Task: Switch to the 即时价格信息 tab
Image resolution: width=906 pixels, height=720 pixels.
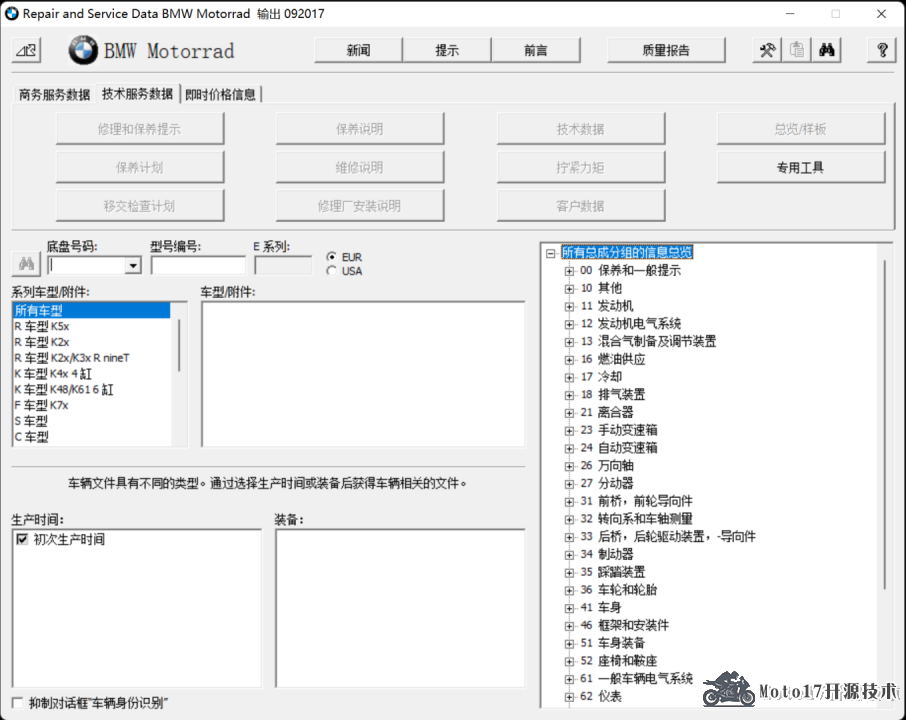Action: pyautogui.click(x=221, y=94)
